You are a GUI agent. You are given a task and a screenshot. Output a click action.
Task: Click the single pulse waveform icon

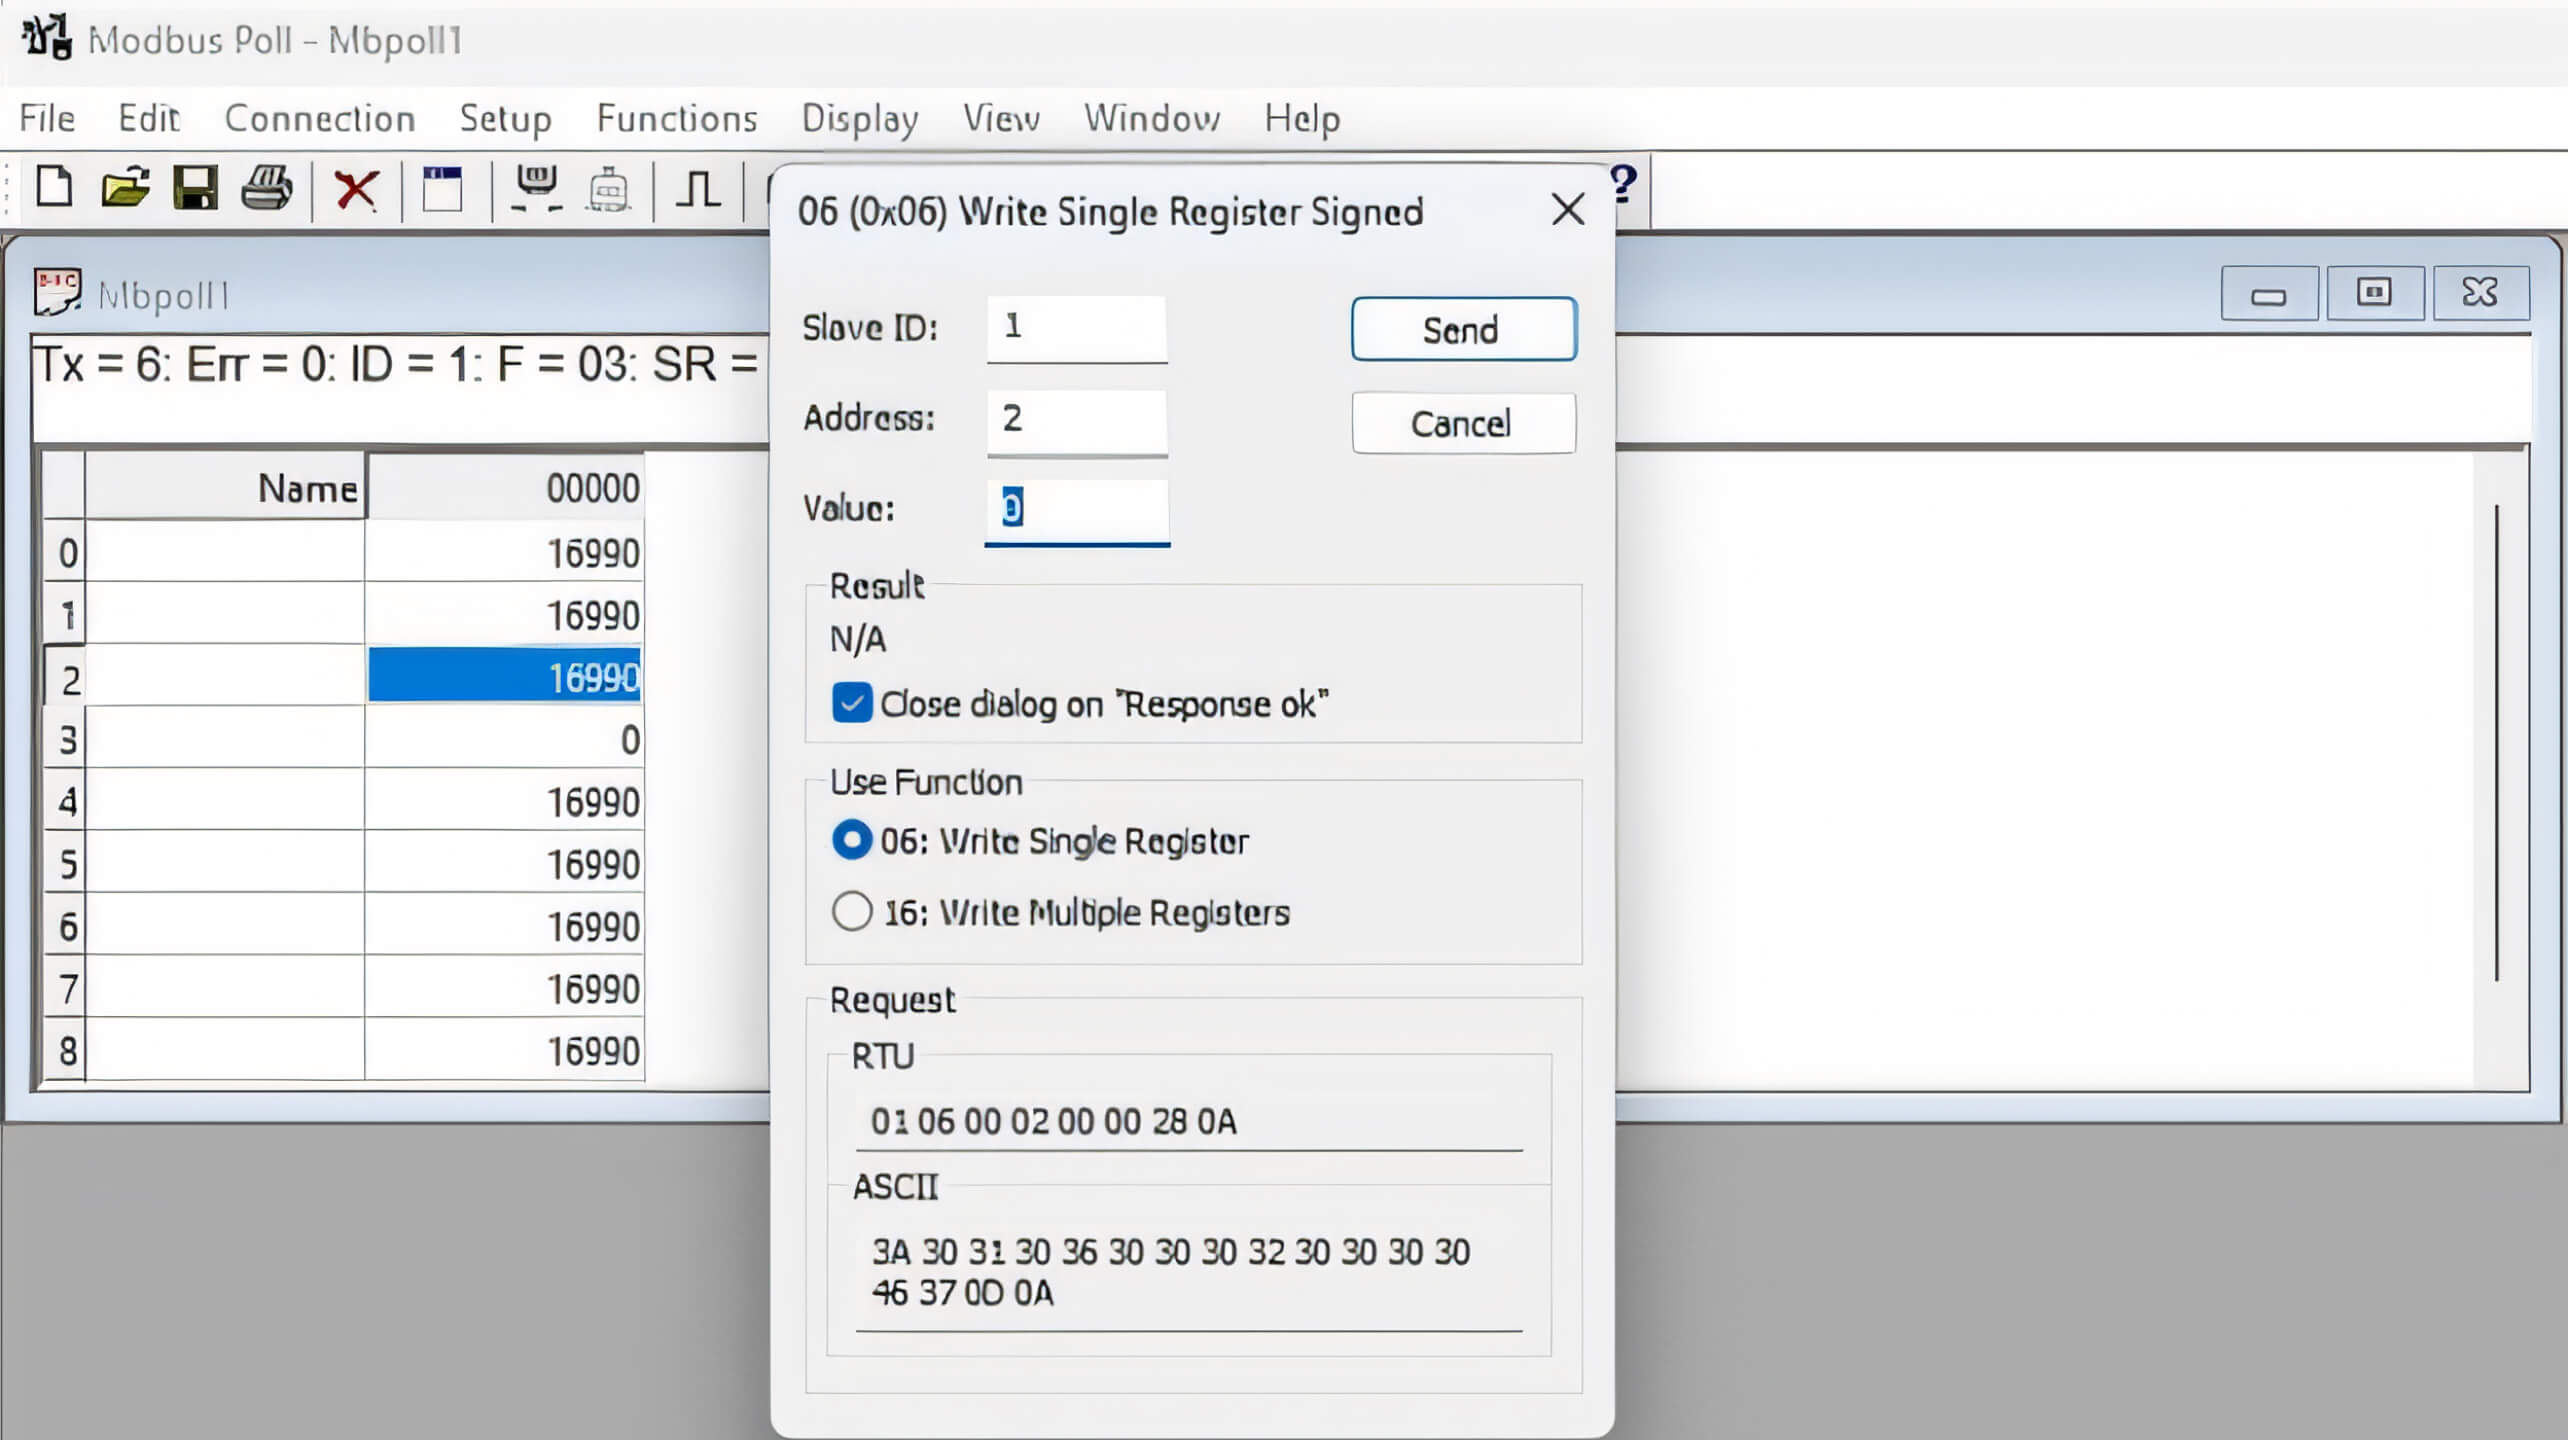pos(697,187)
